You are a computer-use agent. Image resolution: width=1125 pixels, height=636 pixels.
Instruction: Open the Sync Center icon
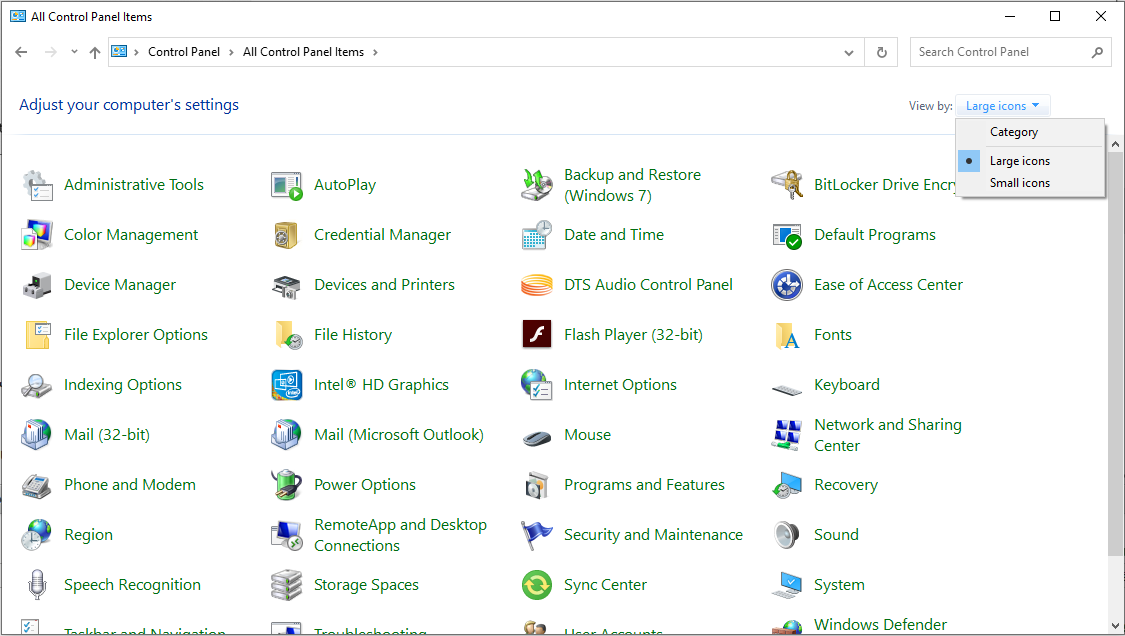tap(537, 585)
